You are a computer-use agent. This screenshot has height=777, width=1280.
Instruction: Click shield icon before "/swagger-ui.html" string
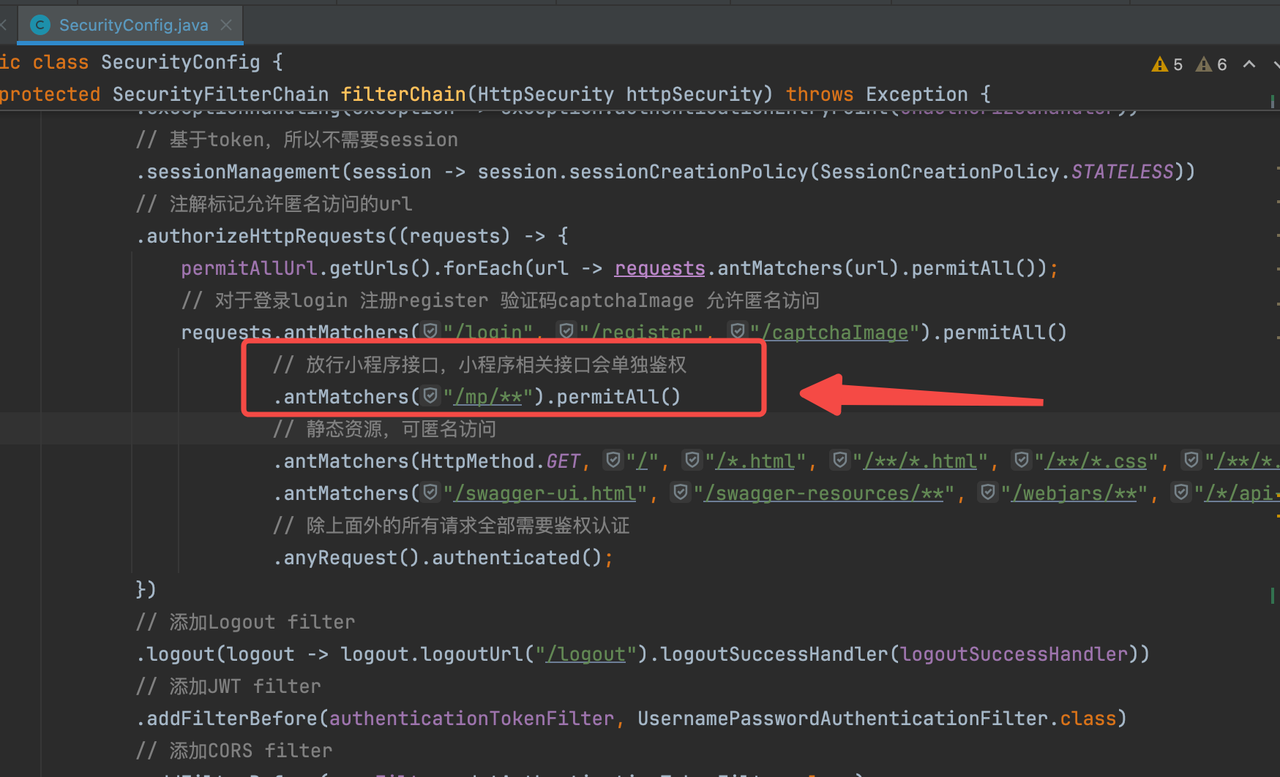point(431,493)
